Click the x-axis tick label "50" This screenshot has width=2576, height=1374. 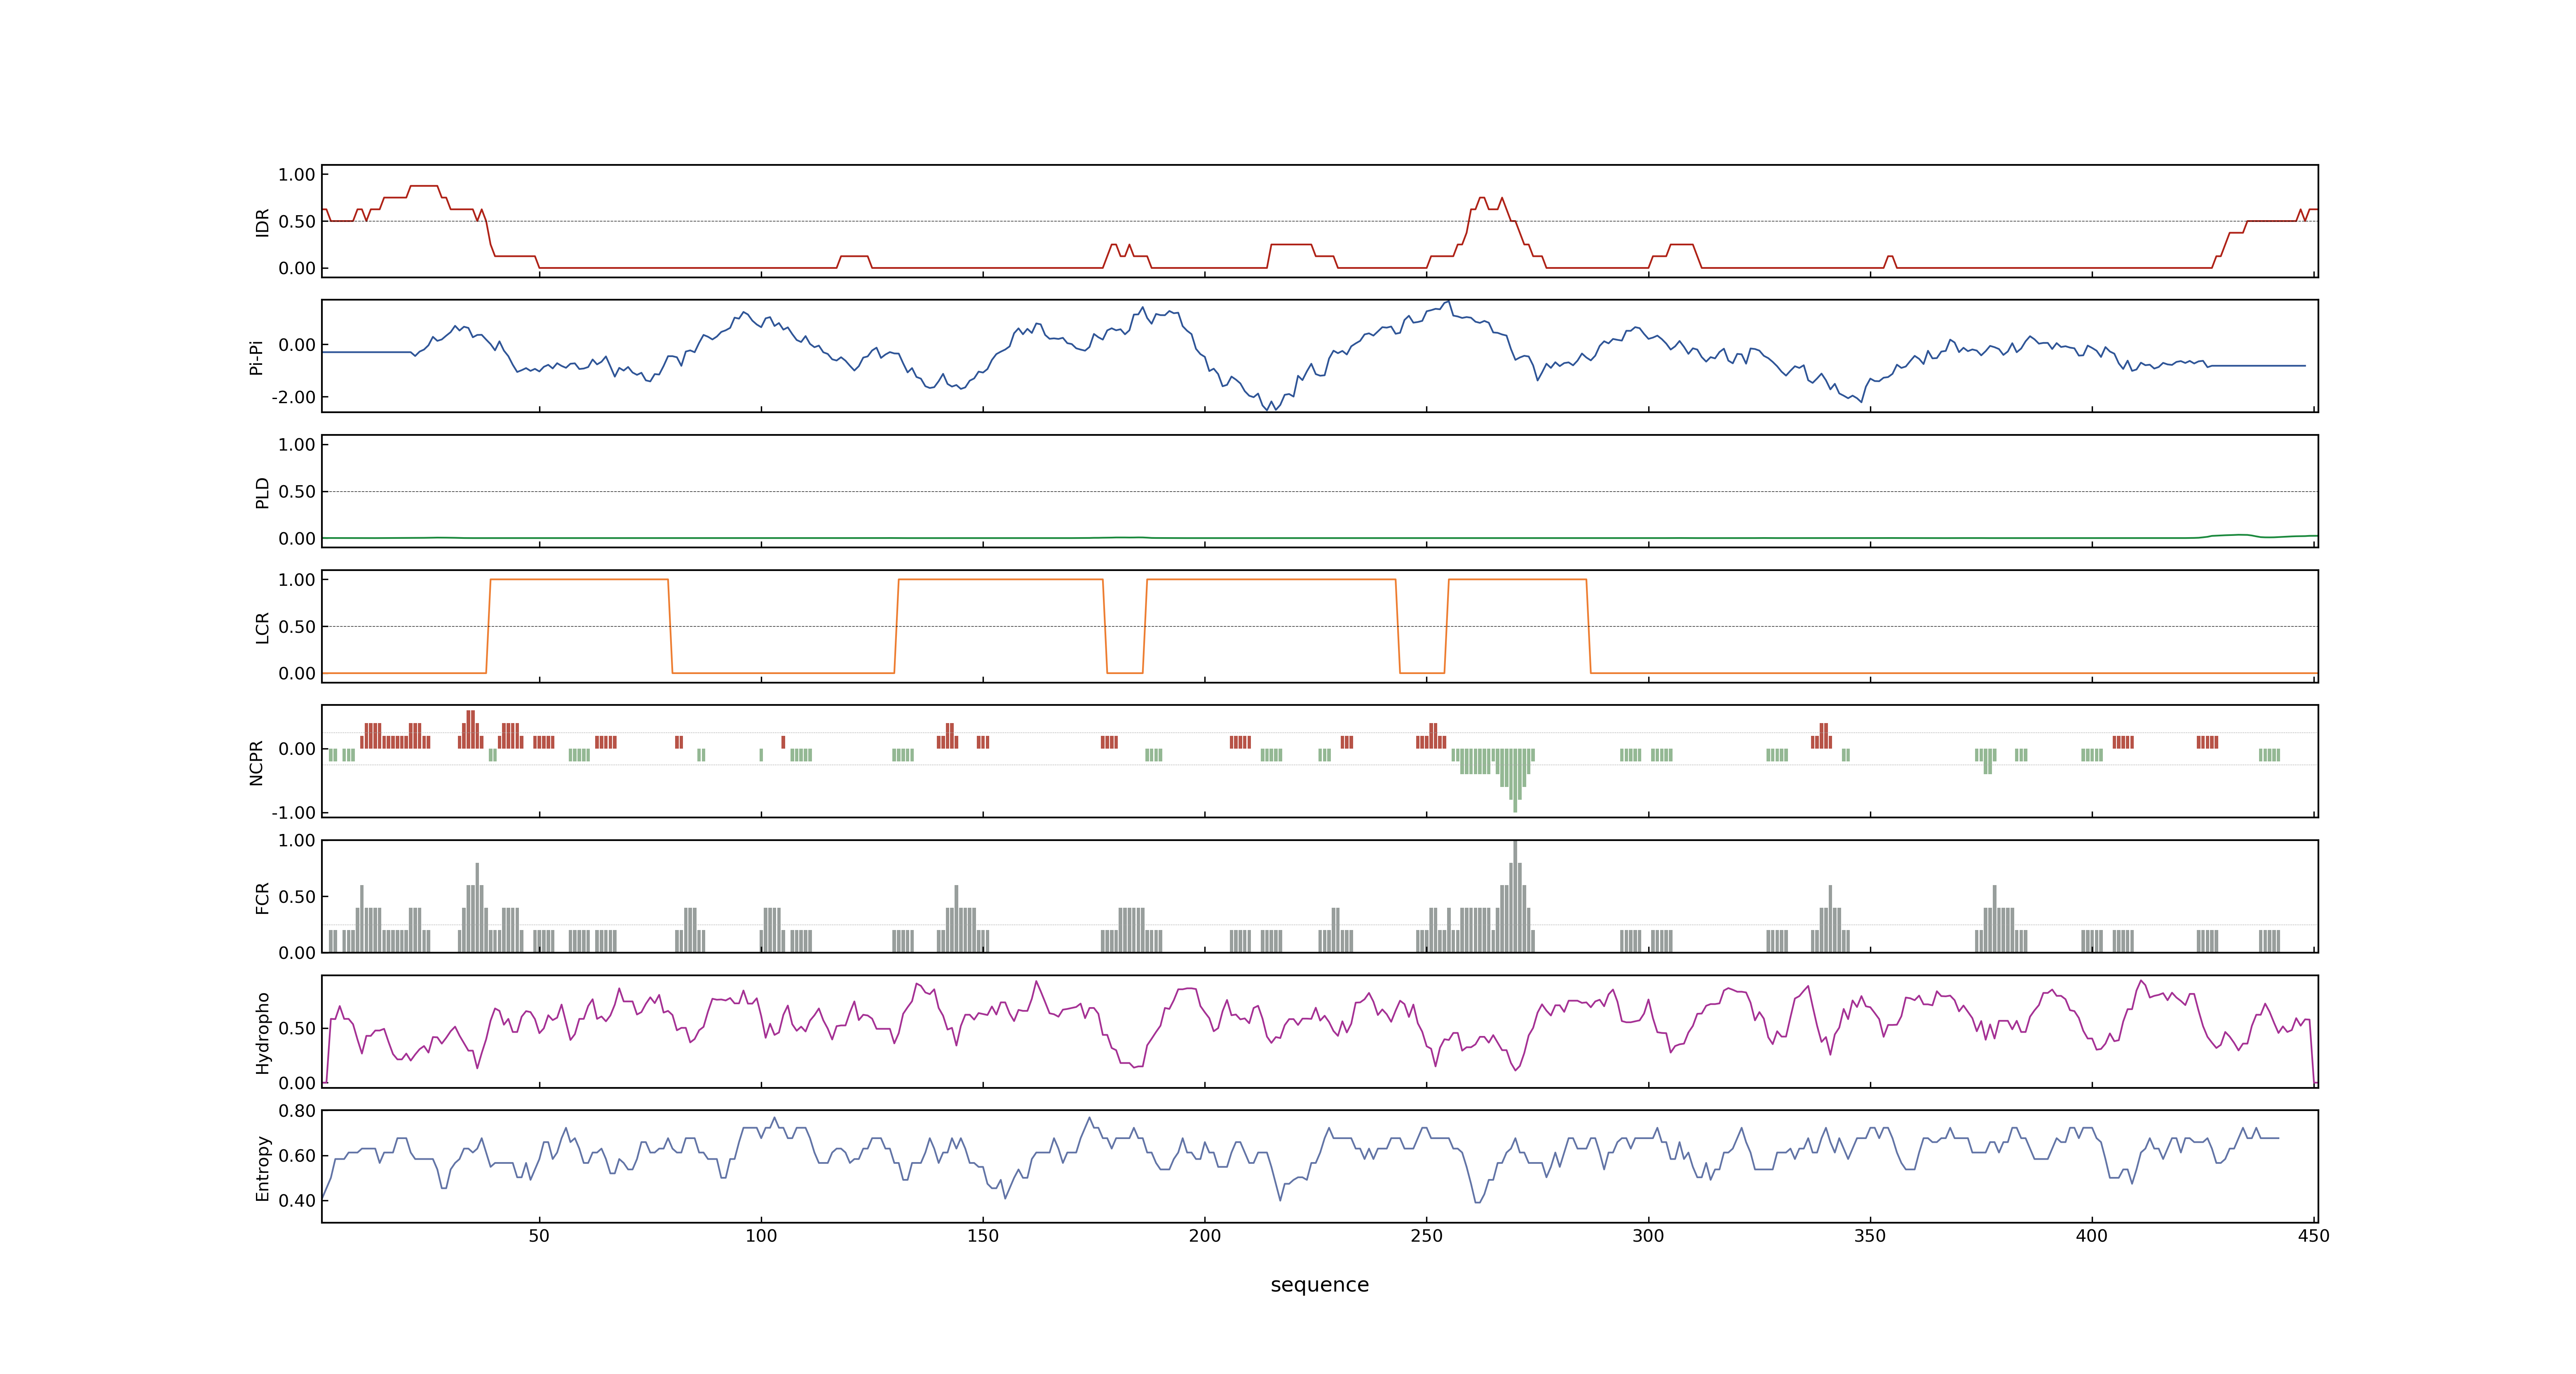pos(539,1236)
